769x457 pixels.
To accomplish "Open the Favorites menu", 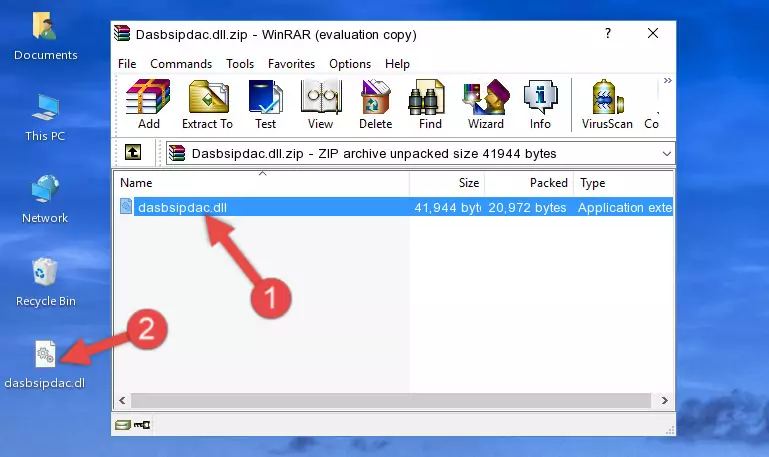I will pos(291,64).
